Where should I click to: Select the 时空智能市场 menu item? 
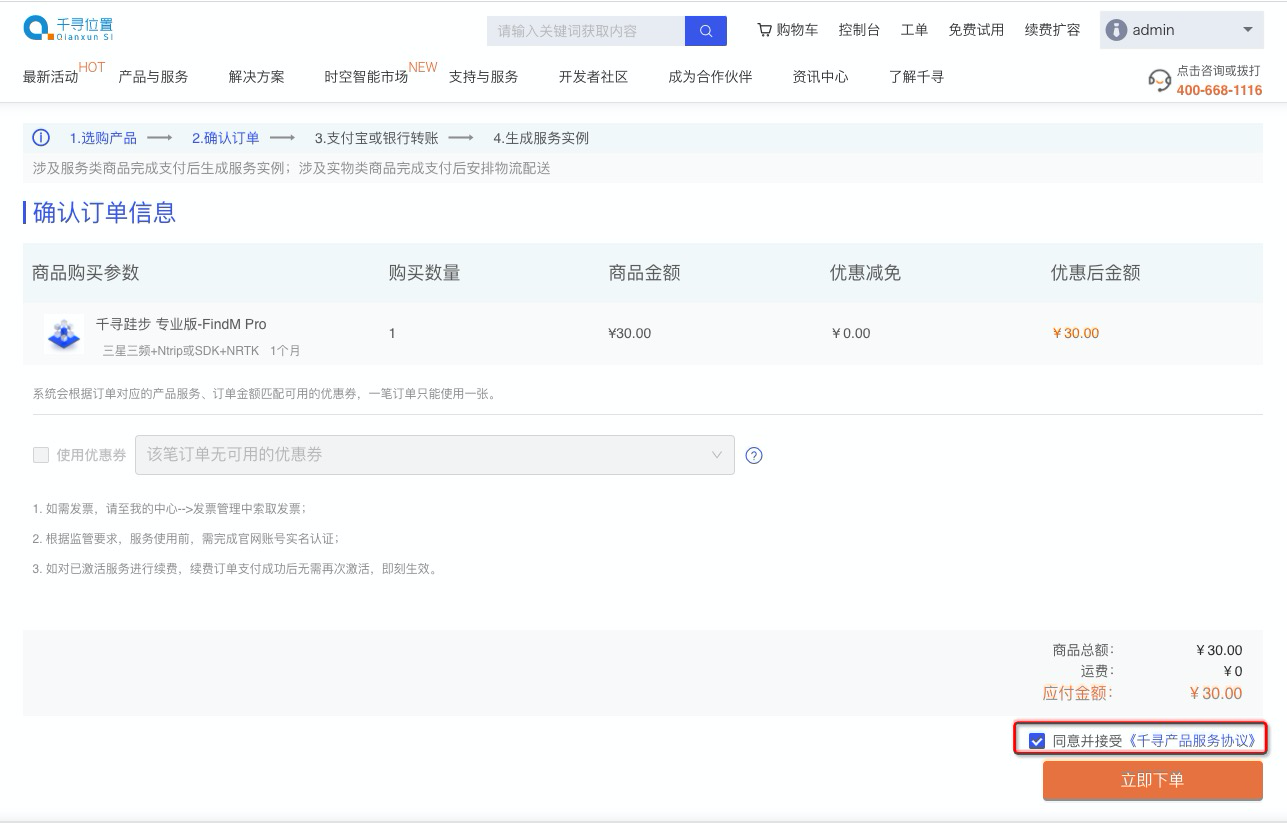366,77
